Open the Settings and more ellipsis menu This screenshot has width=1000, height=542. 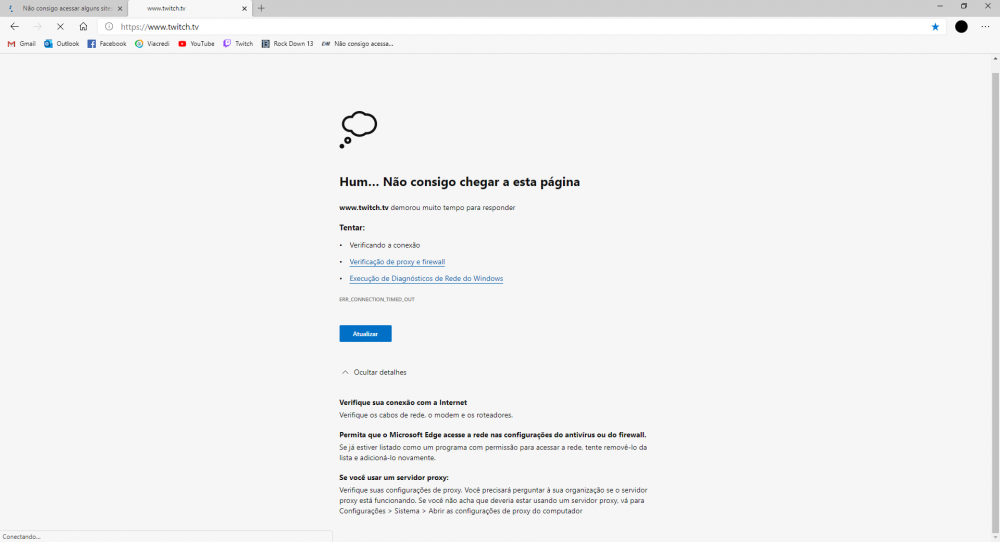coord(985,27)
